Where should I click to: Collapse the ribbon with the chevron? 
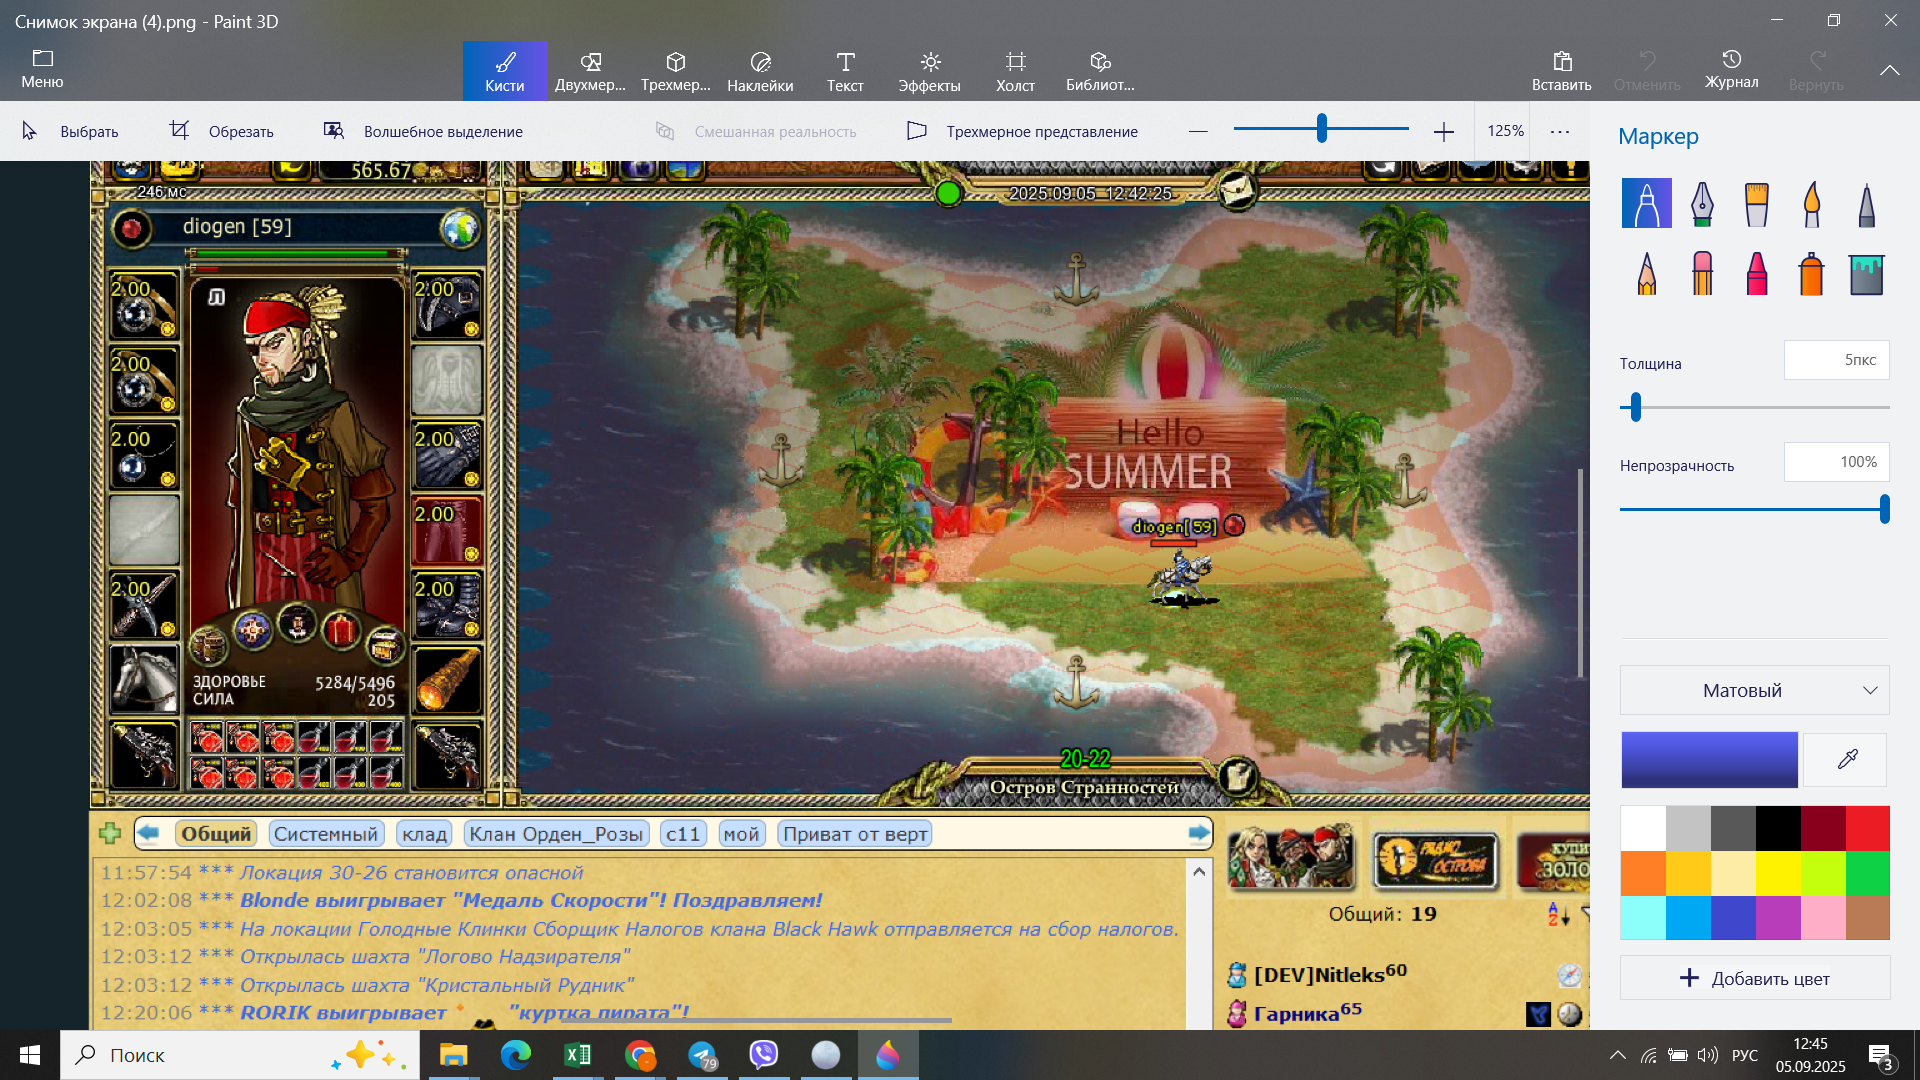1889,70
